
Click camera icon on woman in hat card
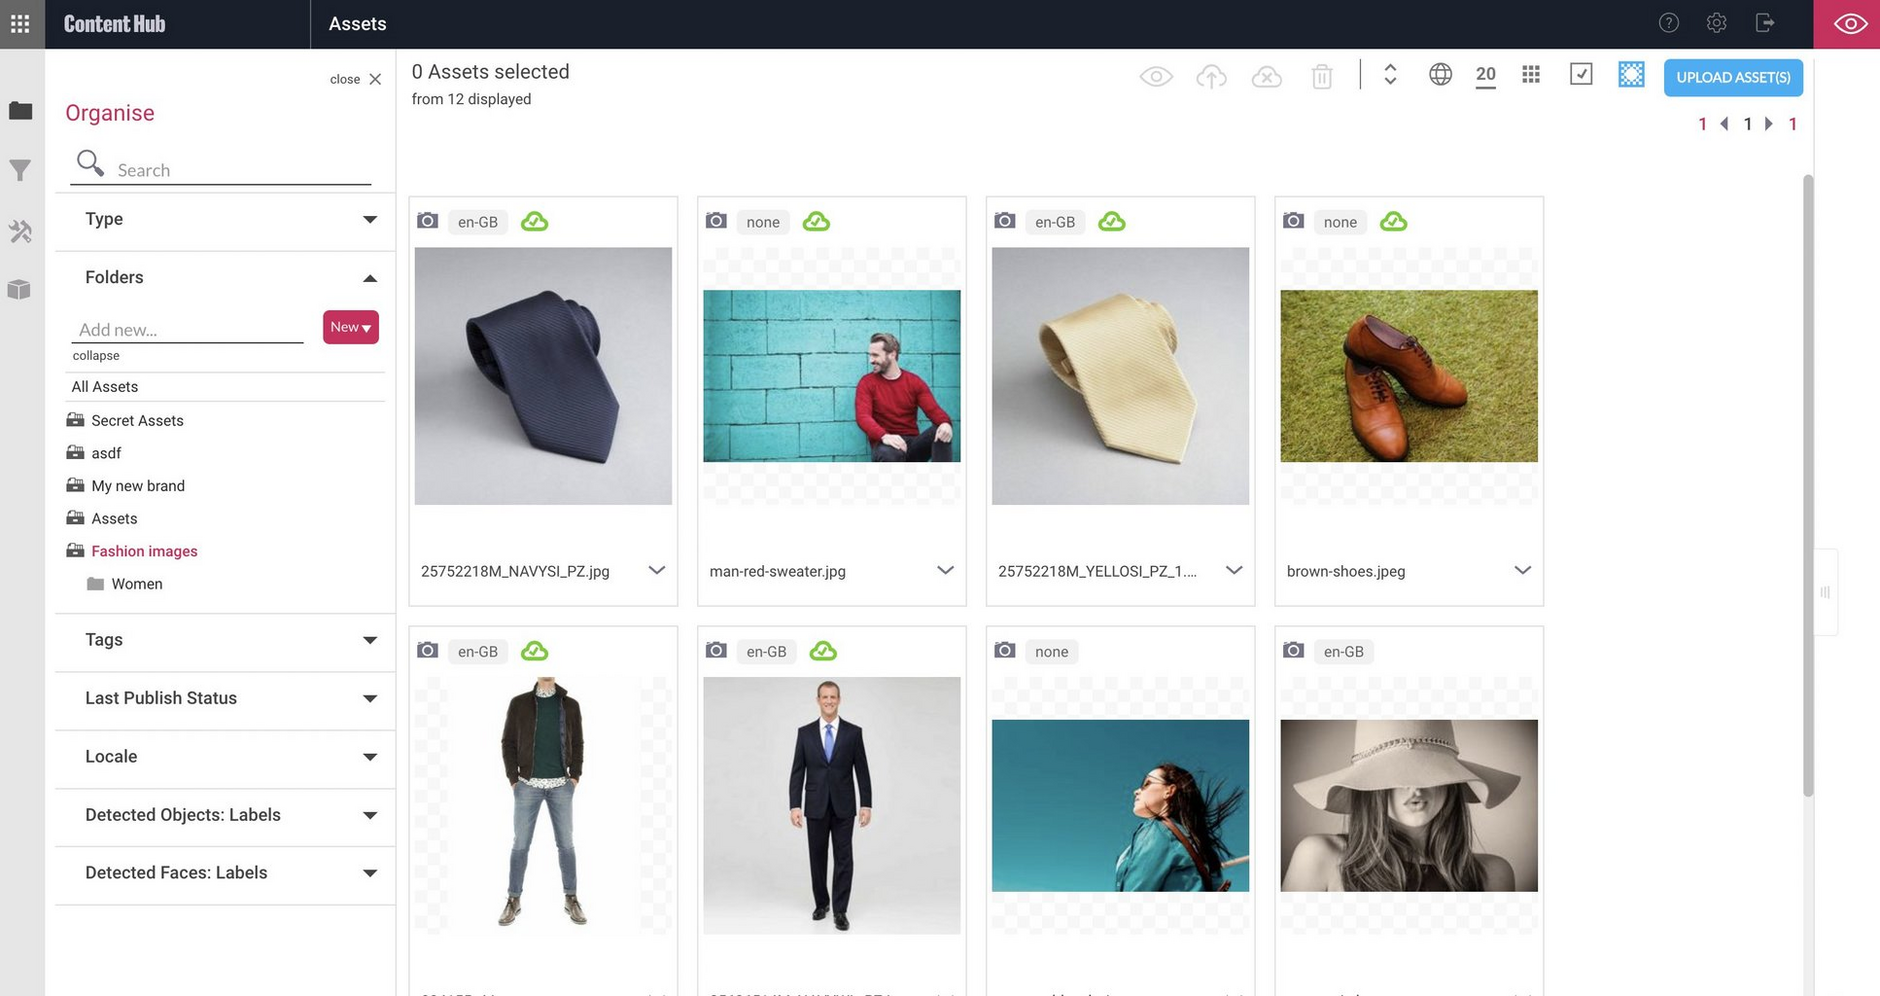click(x=1293, y=650)
